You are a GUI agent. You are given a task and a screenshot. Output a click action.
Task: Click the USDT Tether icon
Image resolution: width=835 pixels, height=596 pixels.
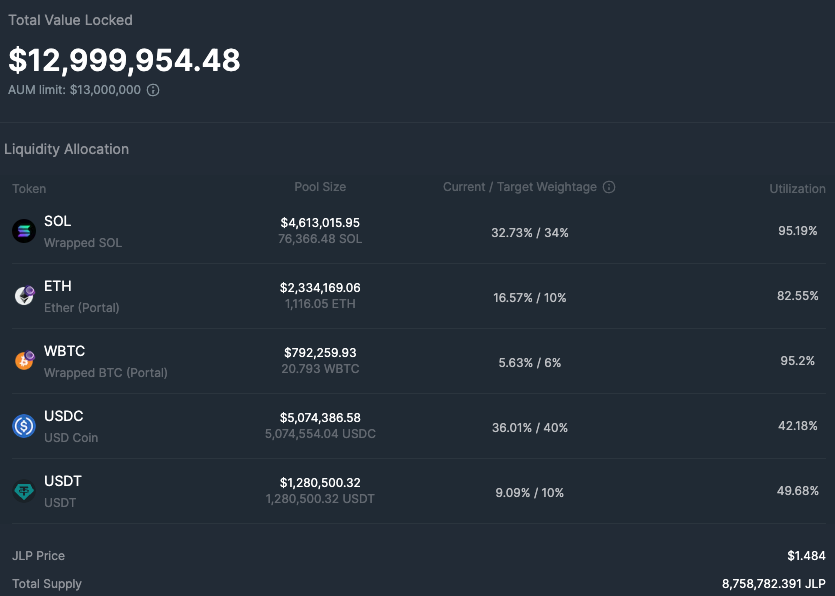pyautogui.click(x=24, y=491)
